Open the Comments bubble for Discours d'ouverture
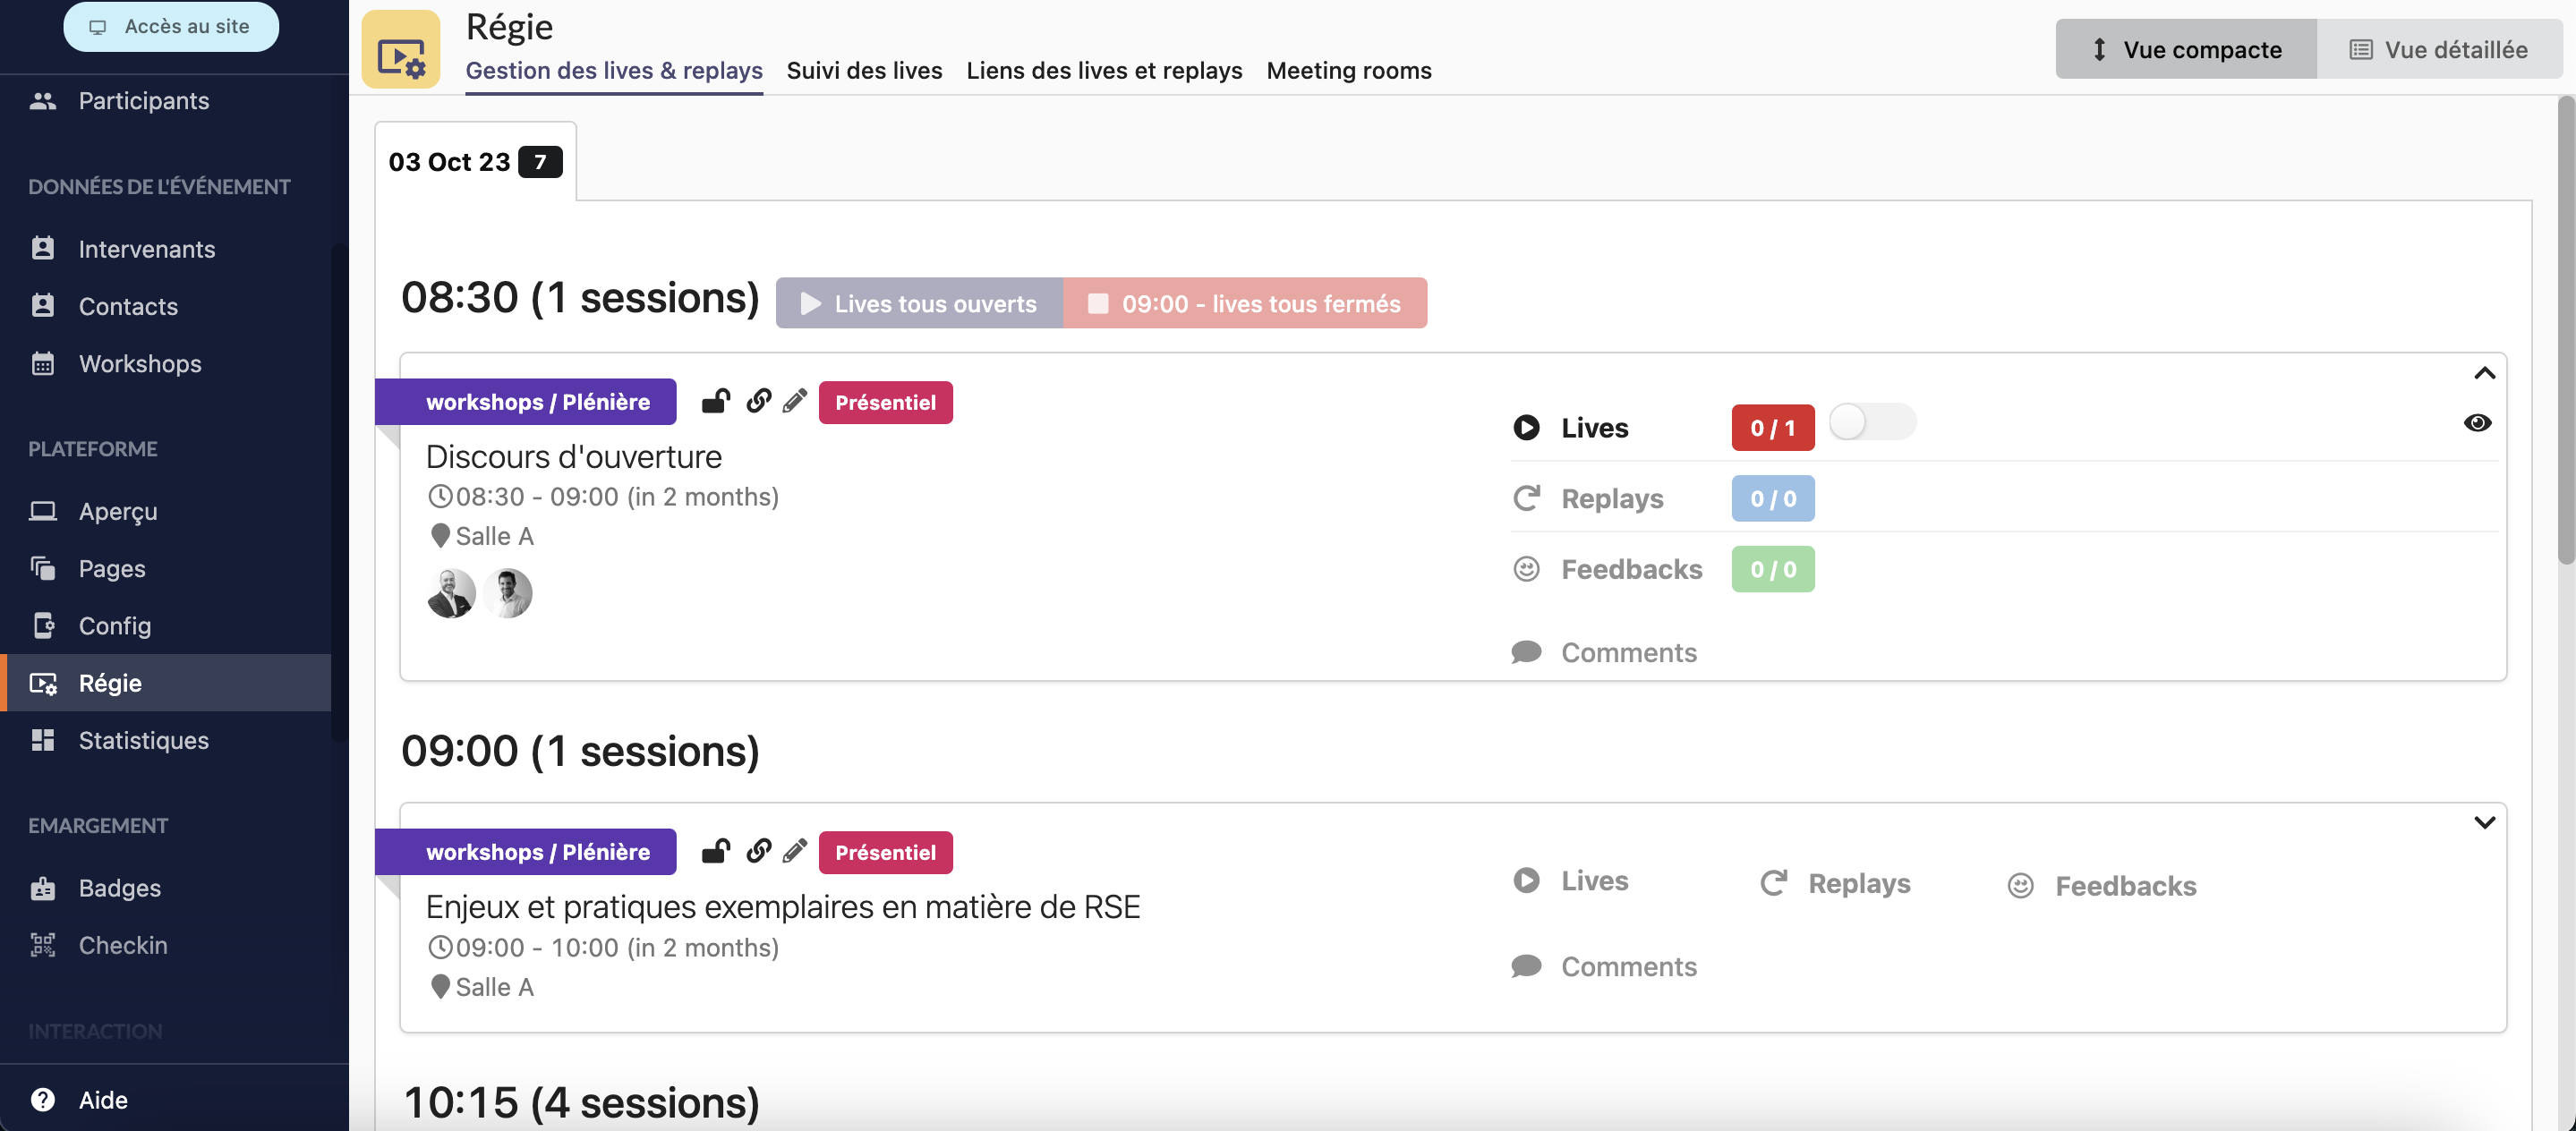 [1526, 653]
